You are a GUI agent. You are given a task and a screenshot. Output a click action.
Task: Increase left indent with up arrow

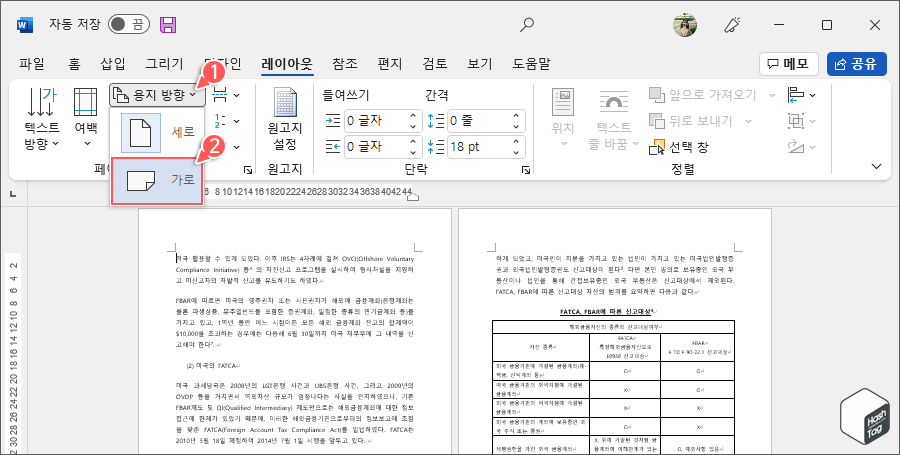point(413,115)
